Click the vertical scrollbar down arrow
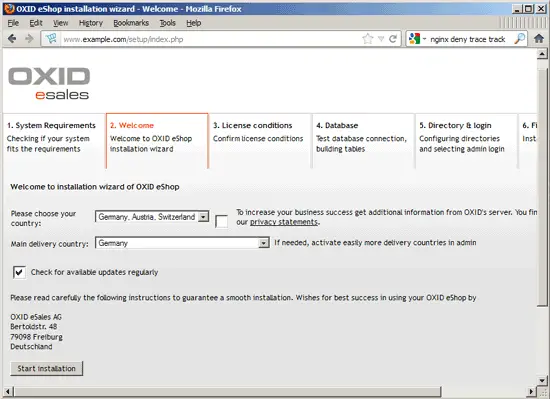 [542, 380]
